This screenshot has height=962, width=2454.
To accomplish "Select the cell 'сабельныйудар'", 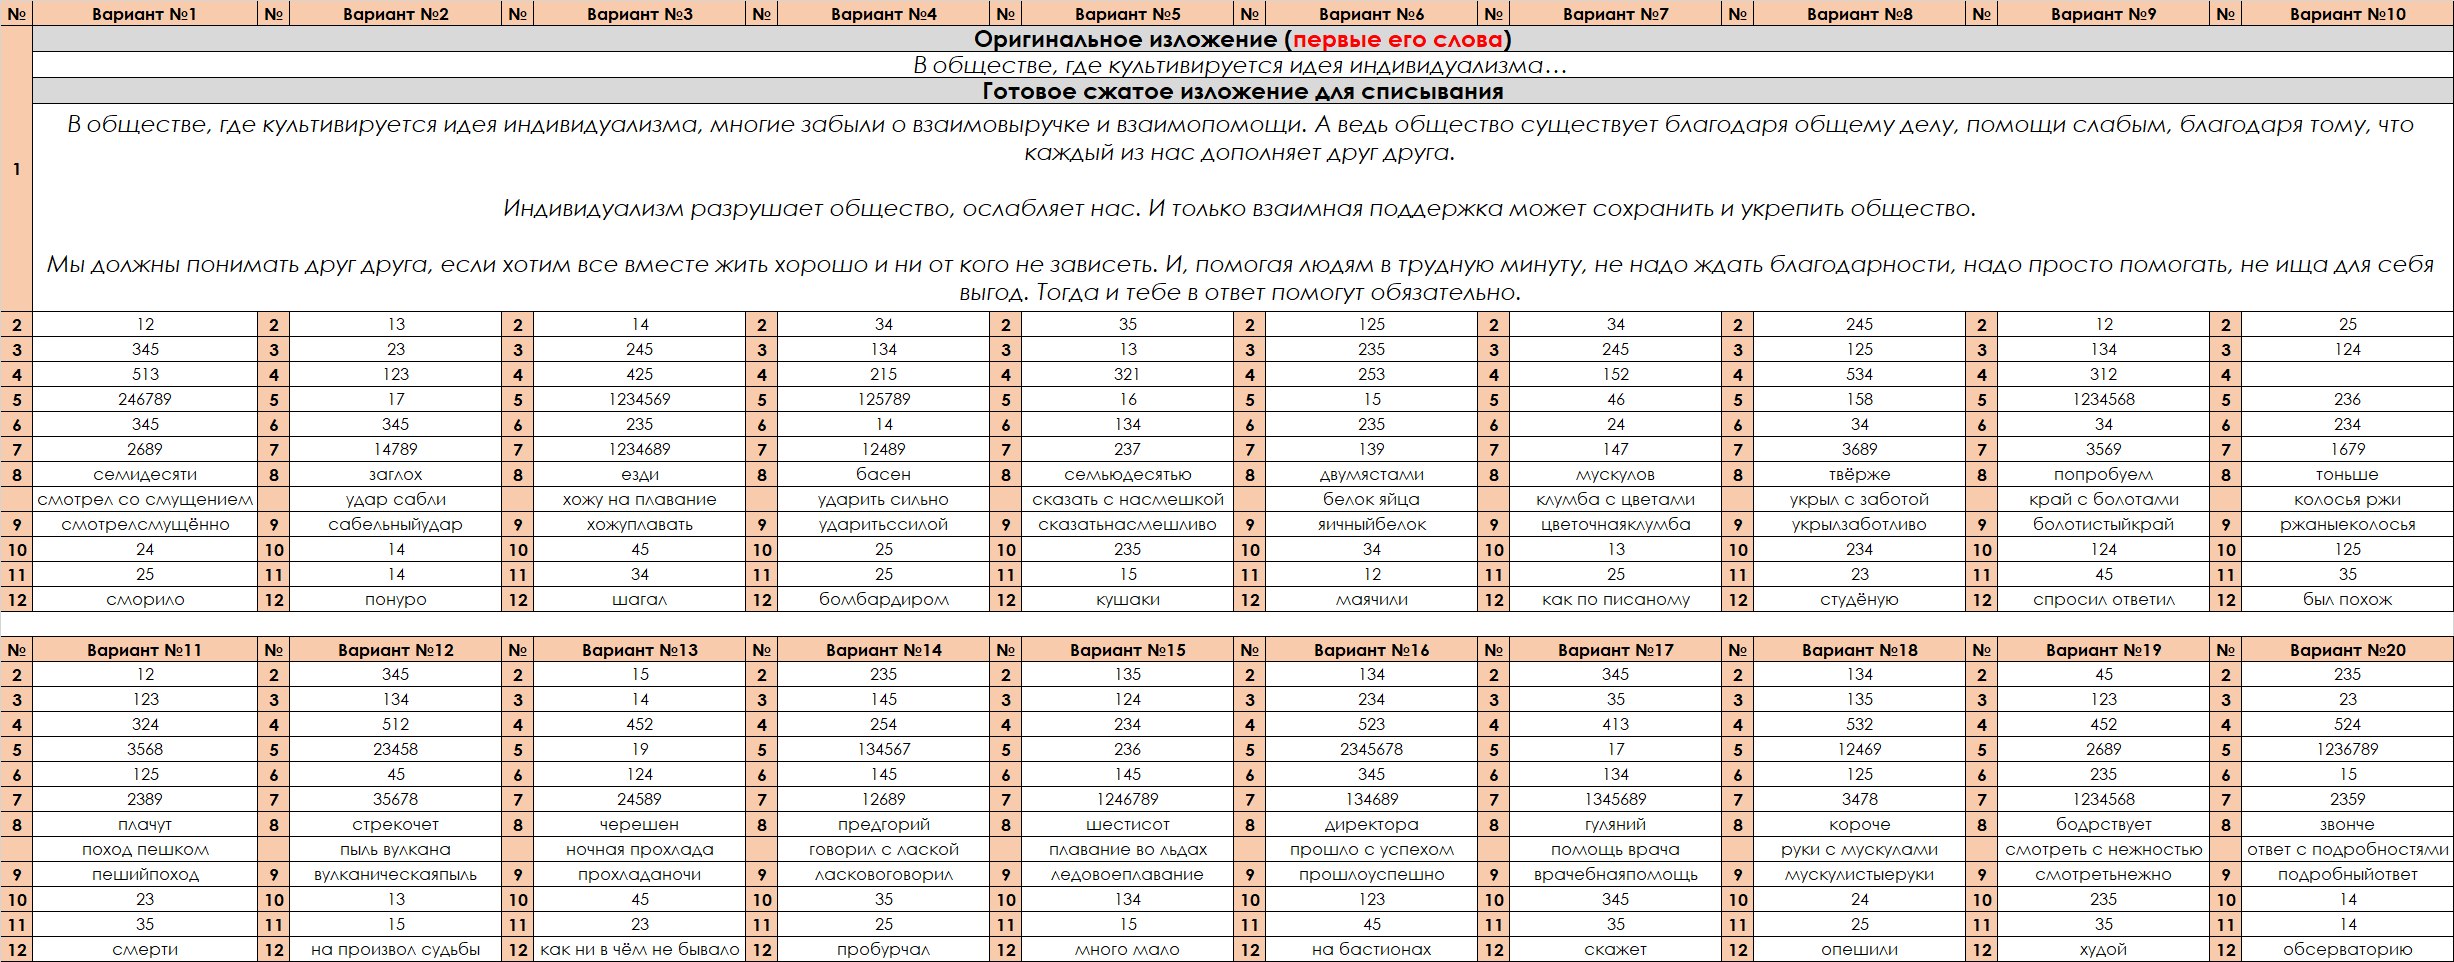I will [395, 525].
